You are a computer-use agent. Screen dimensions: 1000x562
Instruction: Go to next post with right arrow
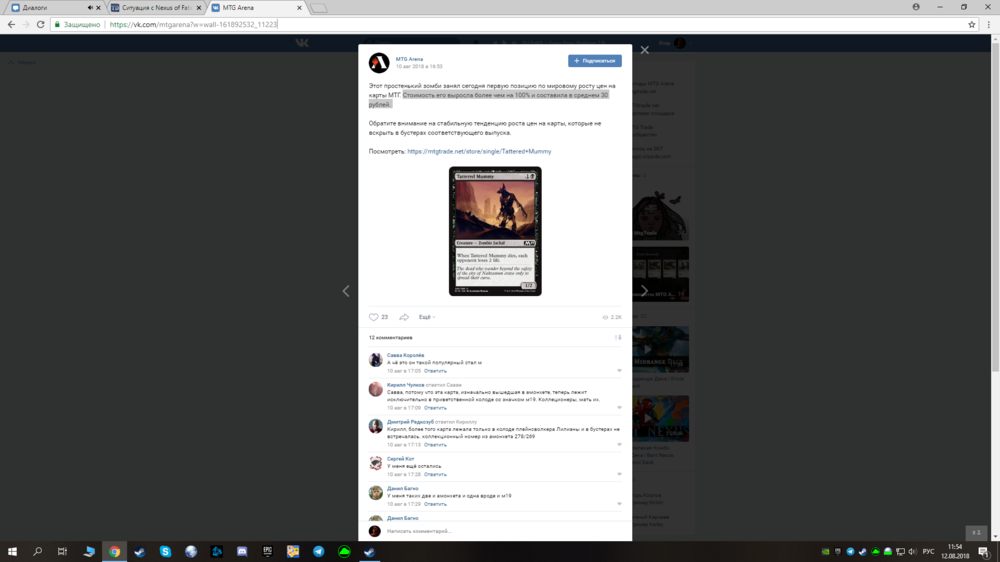point(644,291)
